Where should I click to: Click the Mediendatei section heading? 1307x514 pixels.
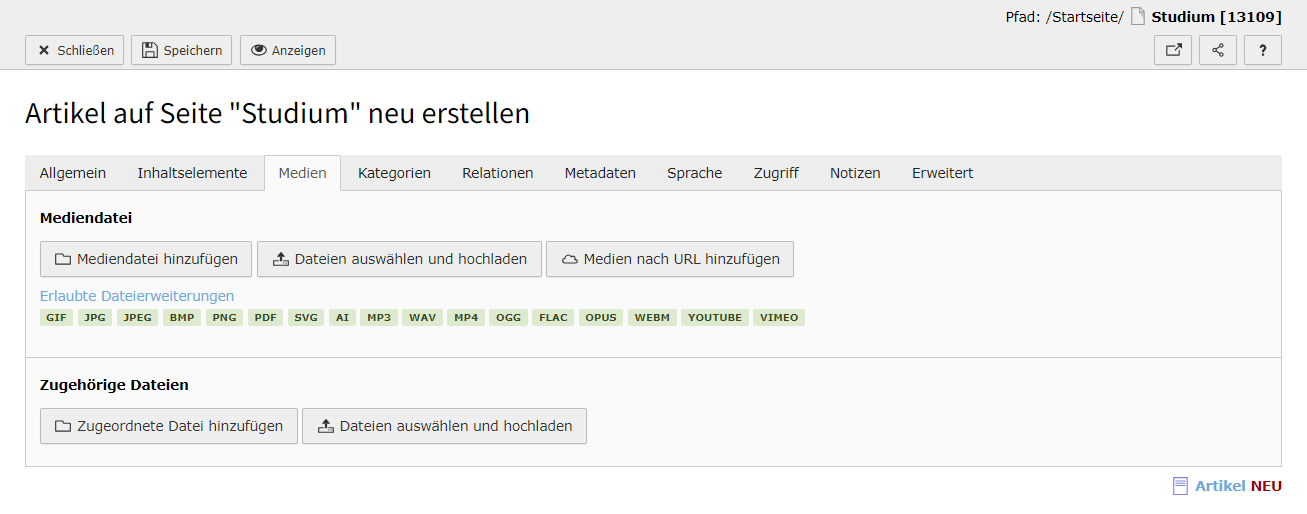point(86,217)
